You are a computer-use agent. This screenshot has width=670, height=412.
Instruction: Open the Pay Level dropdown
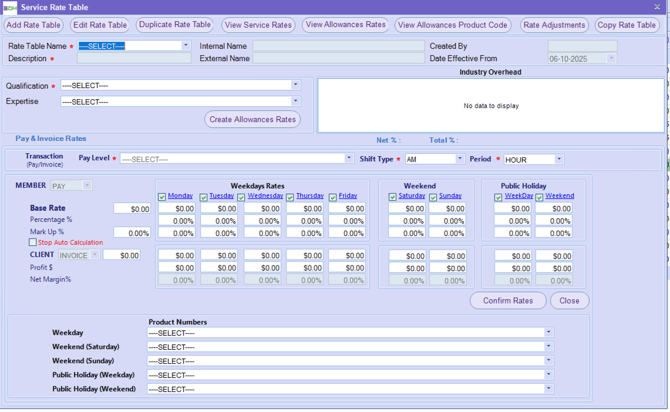(349, 159)
